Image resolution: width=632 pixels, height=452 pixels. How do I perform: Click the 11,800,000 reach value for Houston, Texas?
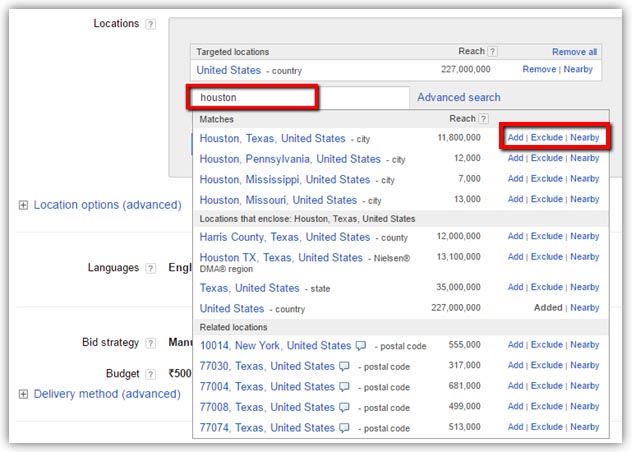coord(459,138)
